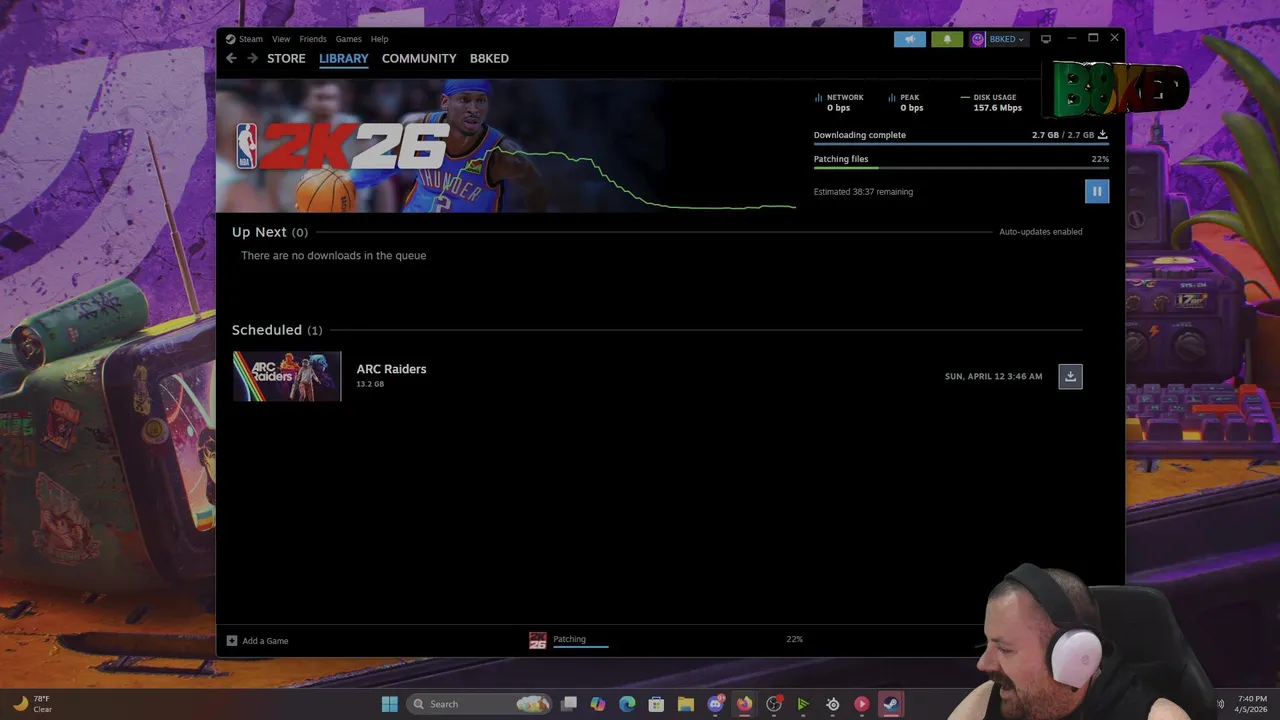Screen dimensions: 1280x720
Task: Open the weather widget showing 78°F
Action: tap(32, 704)
